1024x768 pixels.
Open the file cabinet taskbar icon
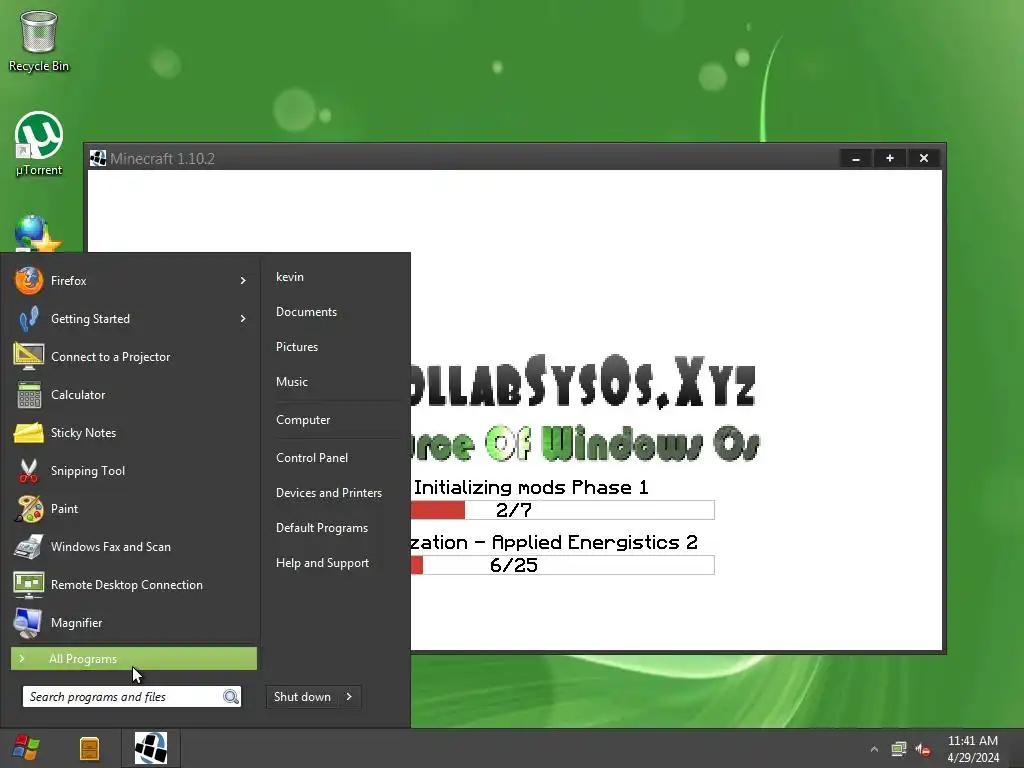tap(89, 748)
